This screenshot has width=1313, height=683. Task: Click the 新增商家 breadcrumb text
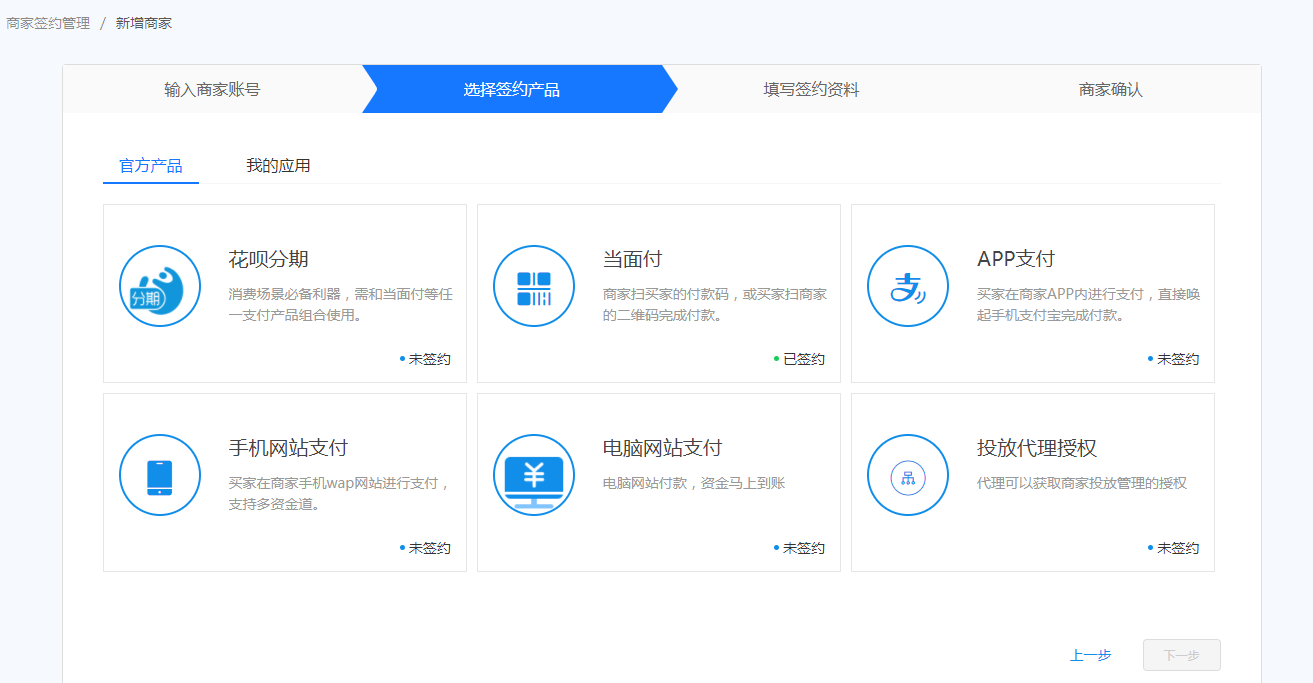pyautogui.click(x=144, y=23)
